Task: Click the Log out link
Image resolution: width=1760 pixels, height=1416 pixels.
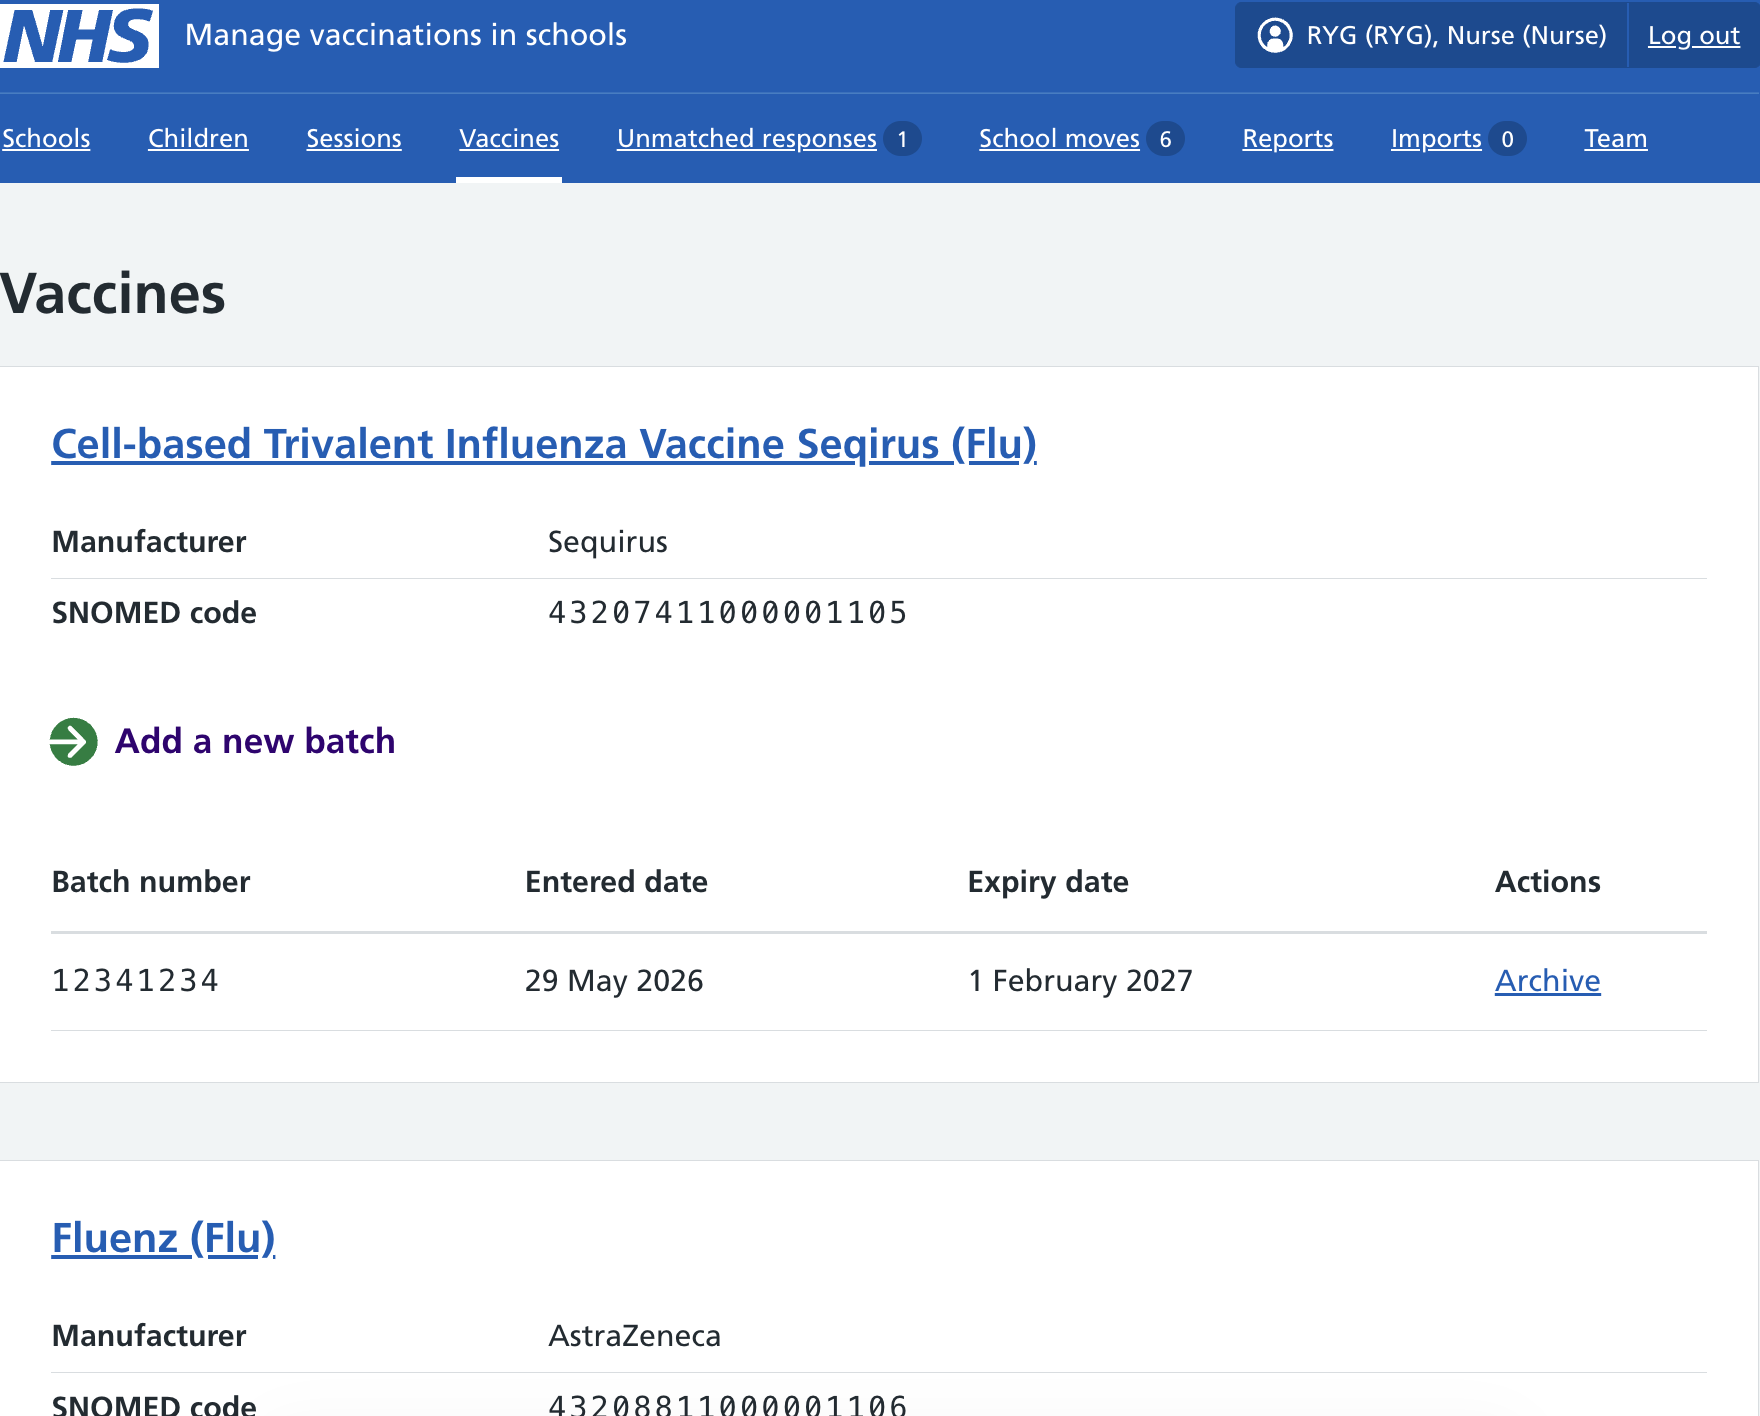Action: click(x=1693, y=36)
